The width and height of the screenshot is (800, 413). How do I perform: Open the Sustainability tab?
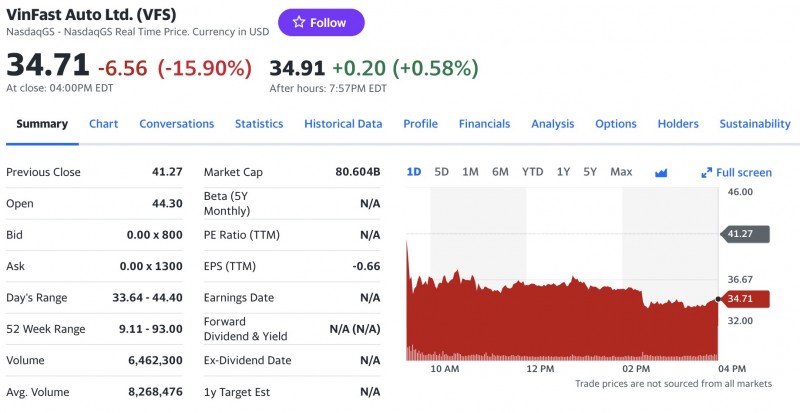(x=754, y=124)
